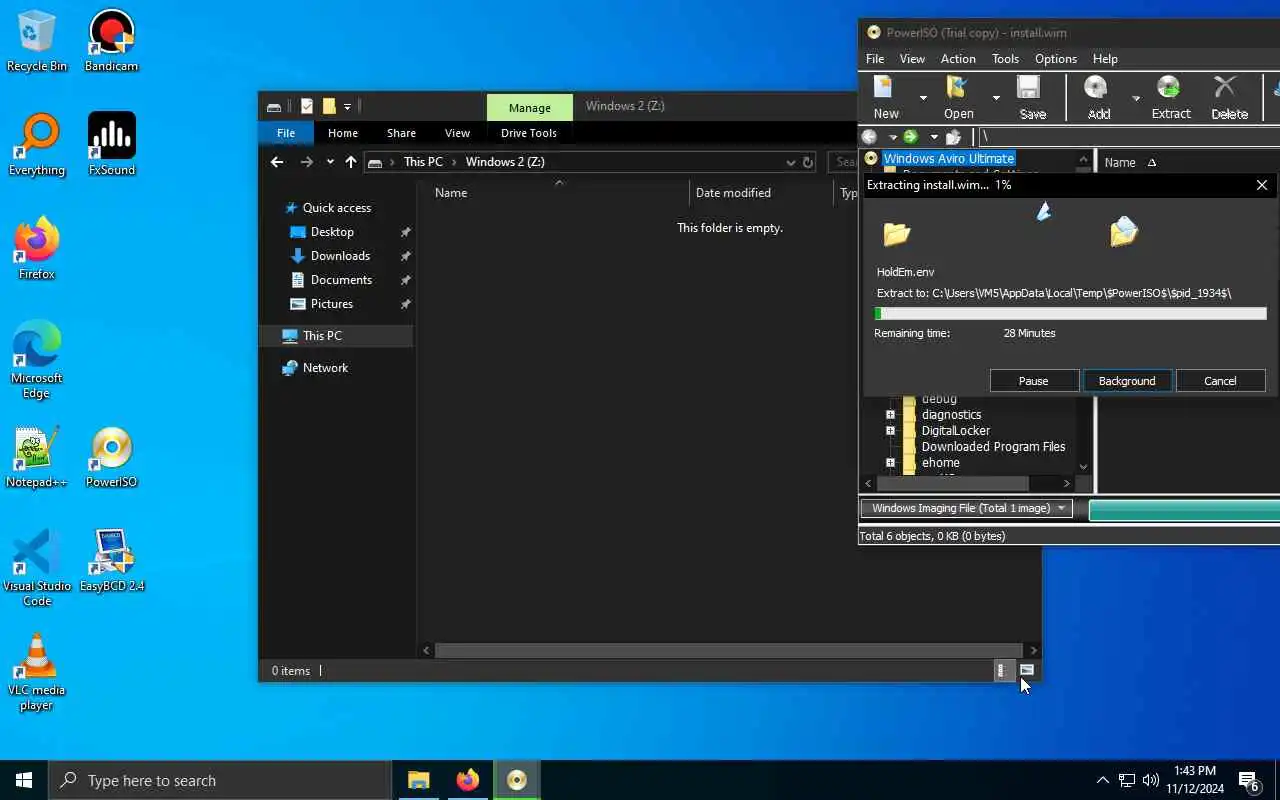Open the PowerISO File menu
The width and height of the screenshot is (1280, 800).
tap(875, 59)
